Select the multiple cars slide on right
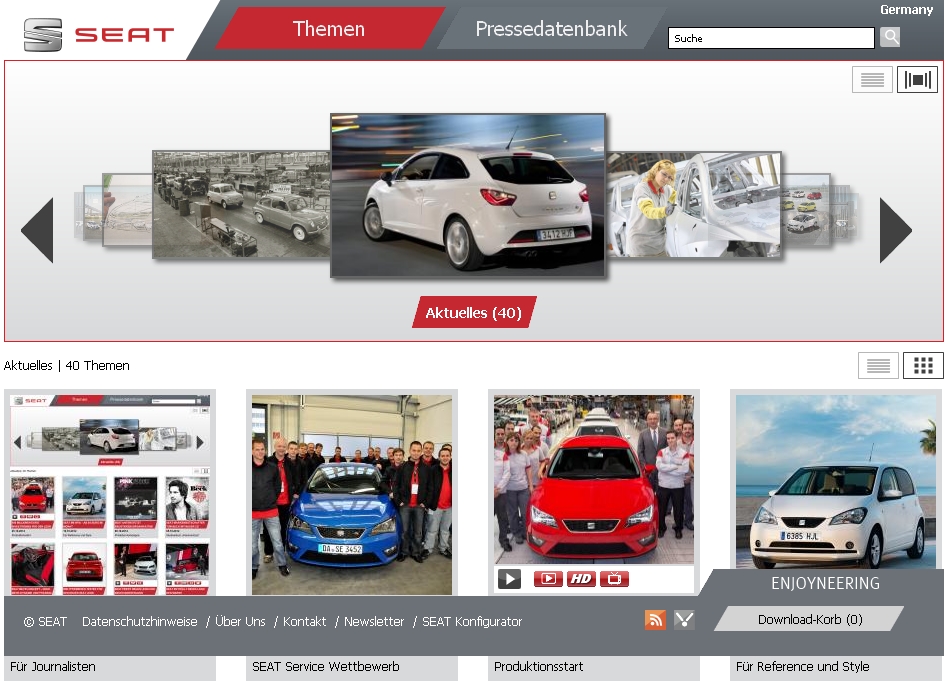 (805, 210)
